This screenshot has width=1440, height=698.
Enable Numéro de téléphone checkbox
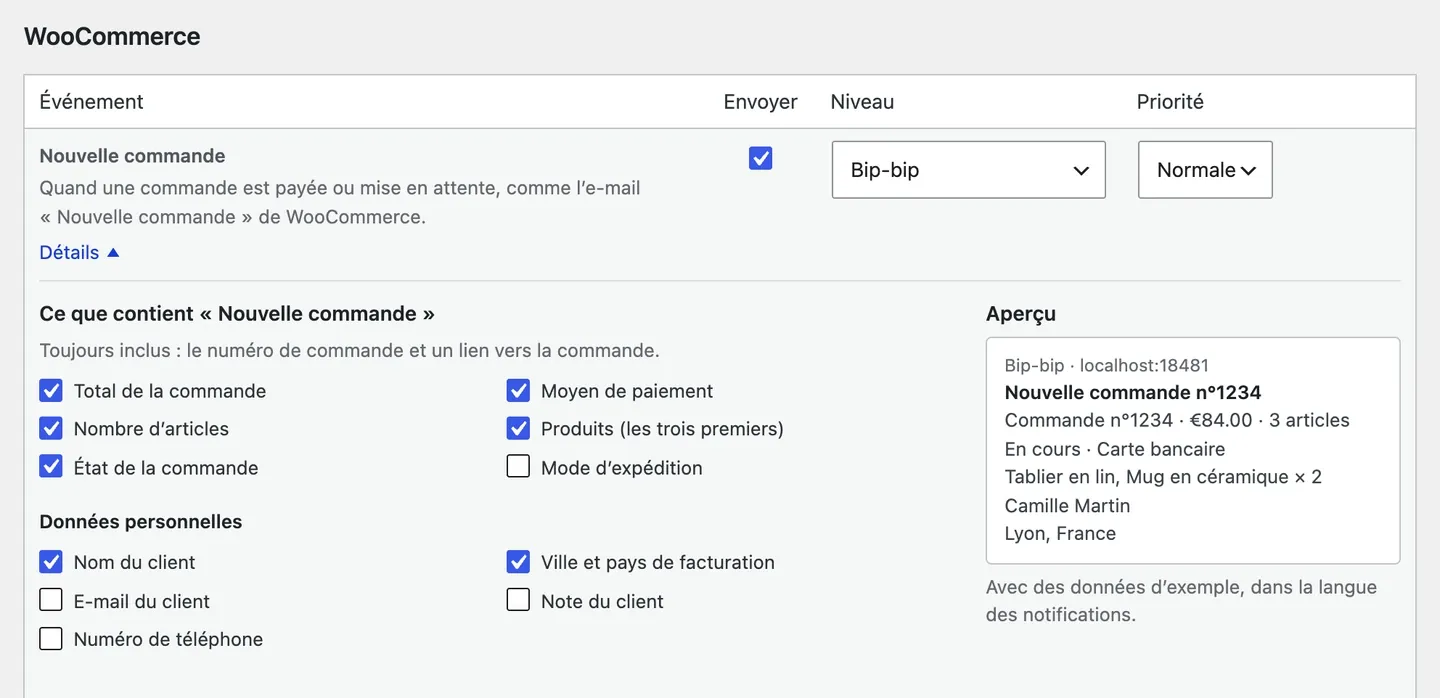tap(51, 638)
